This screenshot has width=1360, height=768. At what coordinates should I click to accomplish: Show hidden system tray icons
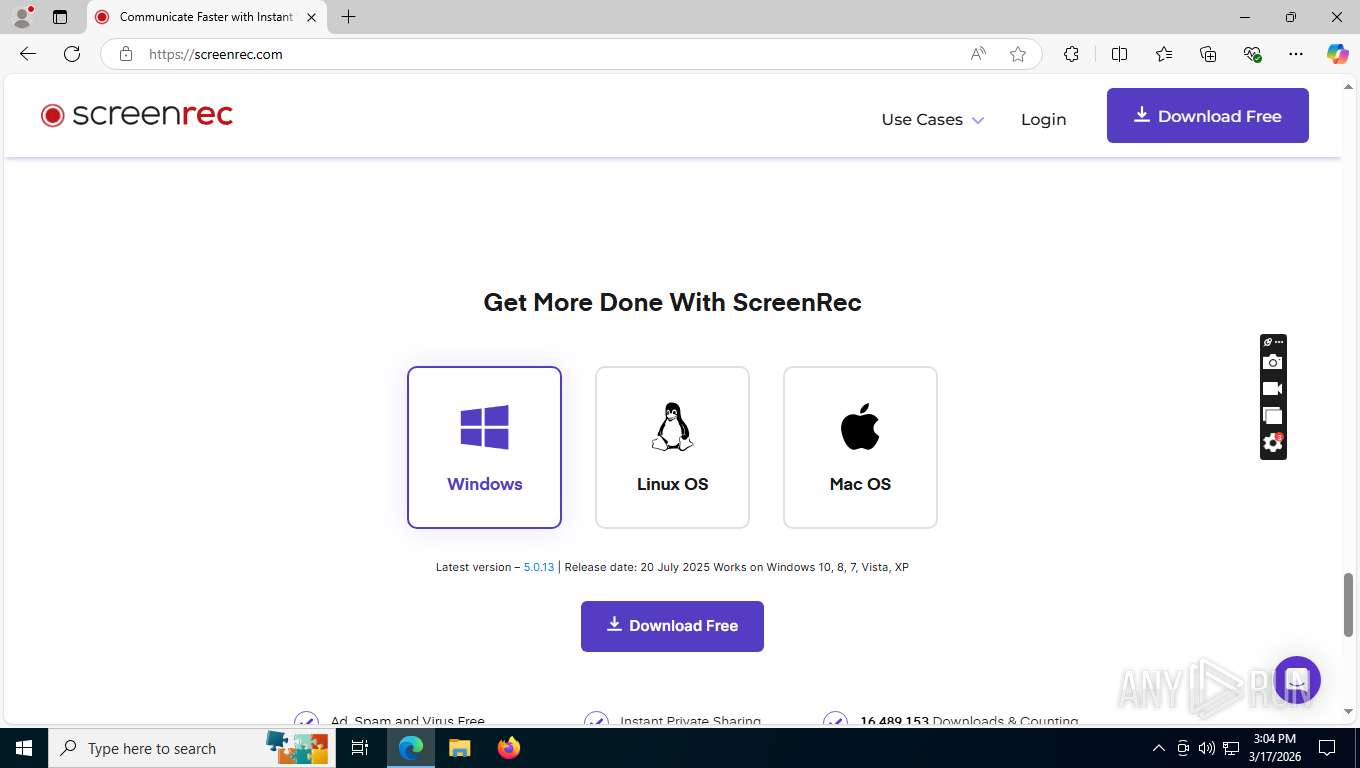pos(1159,748)
